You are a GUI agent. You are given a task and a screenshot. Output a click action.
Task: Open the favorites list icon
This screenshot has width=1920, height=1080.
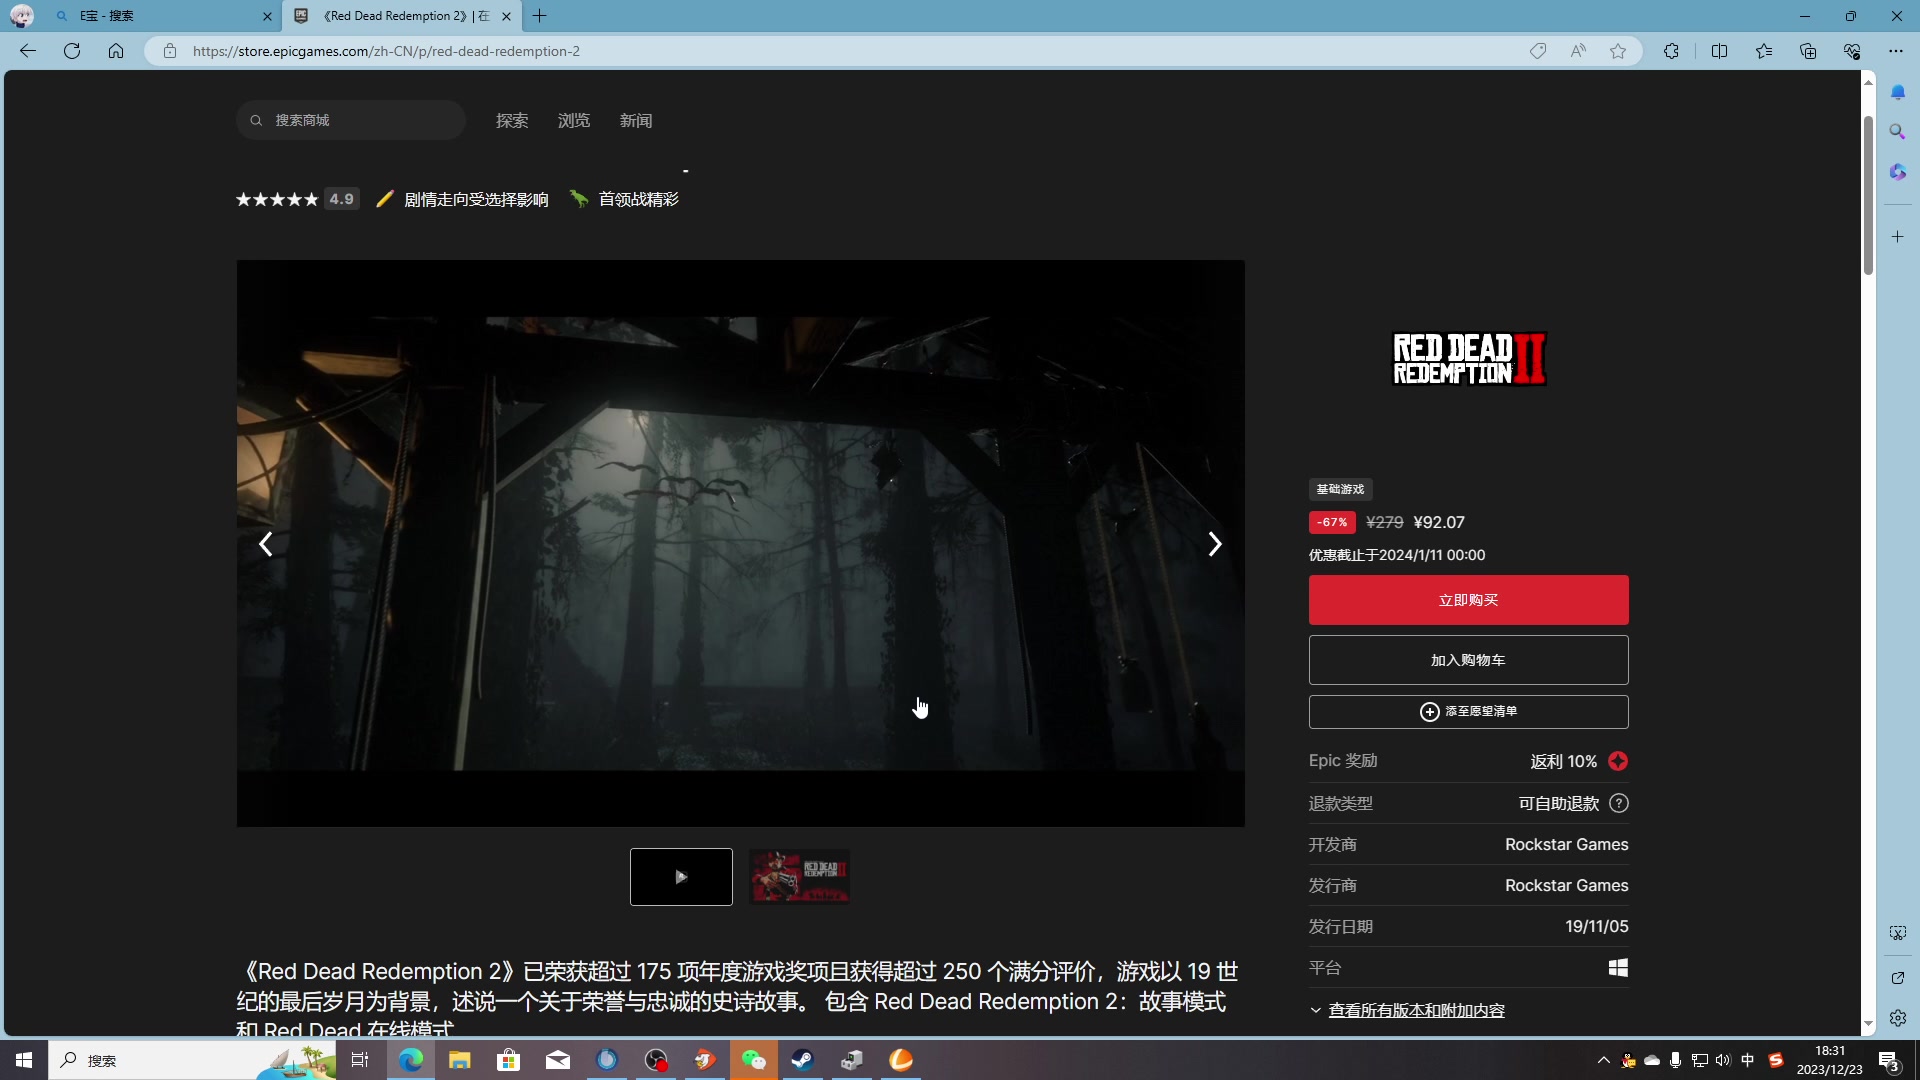tap(1764, 51)
